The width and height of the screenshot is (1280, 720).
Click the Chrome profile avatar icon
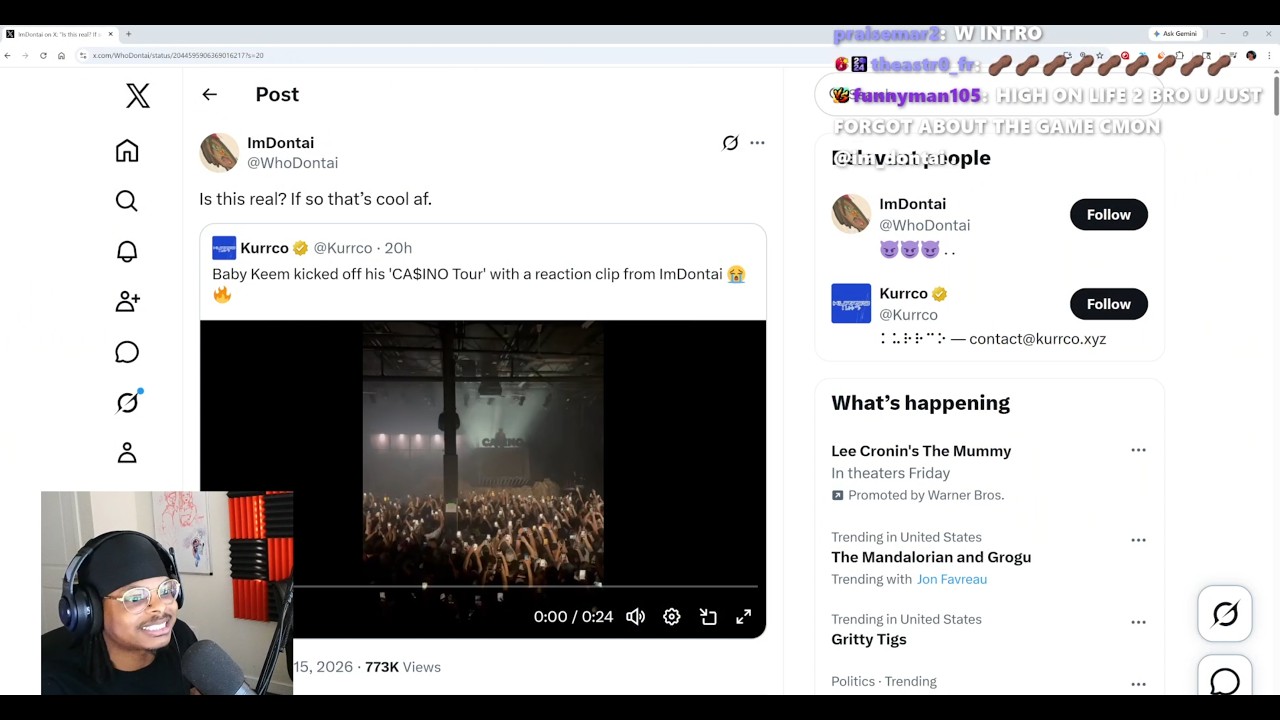(1251, 56)
